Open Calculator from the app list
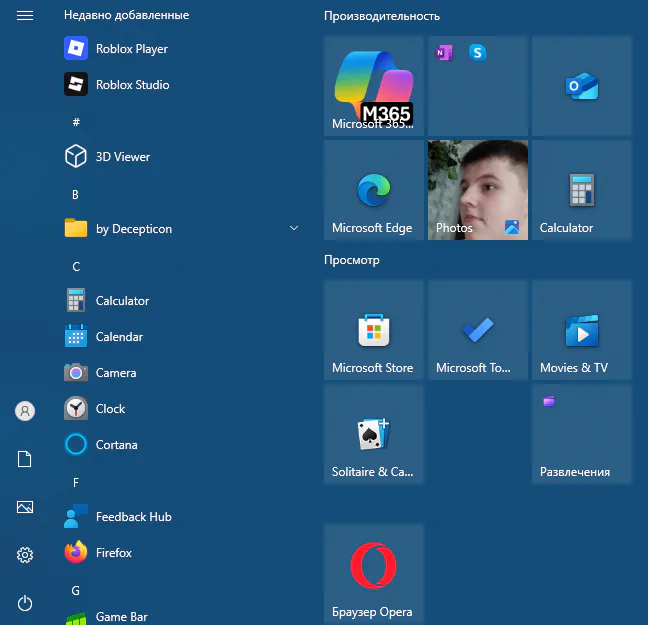Screen dimensions: 648x625 tap(182, 301)
